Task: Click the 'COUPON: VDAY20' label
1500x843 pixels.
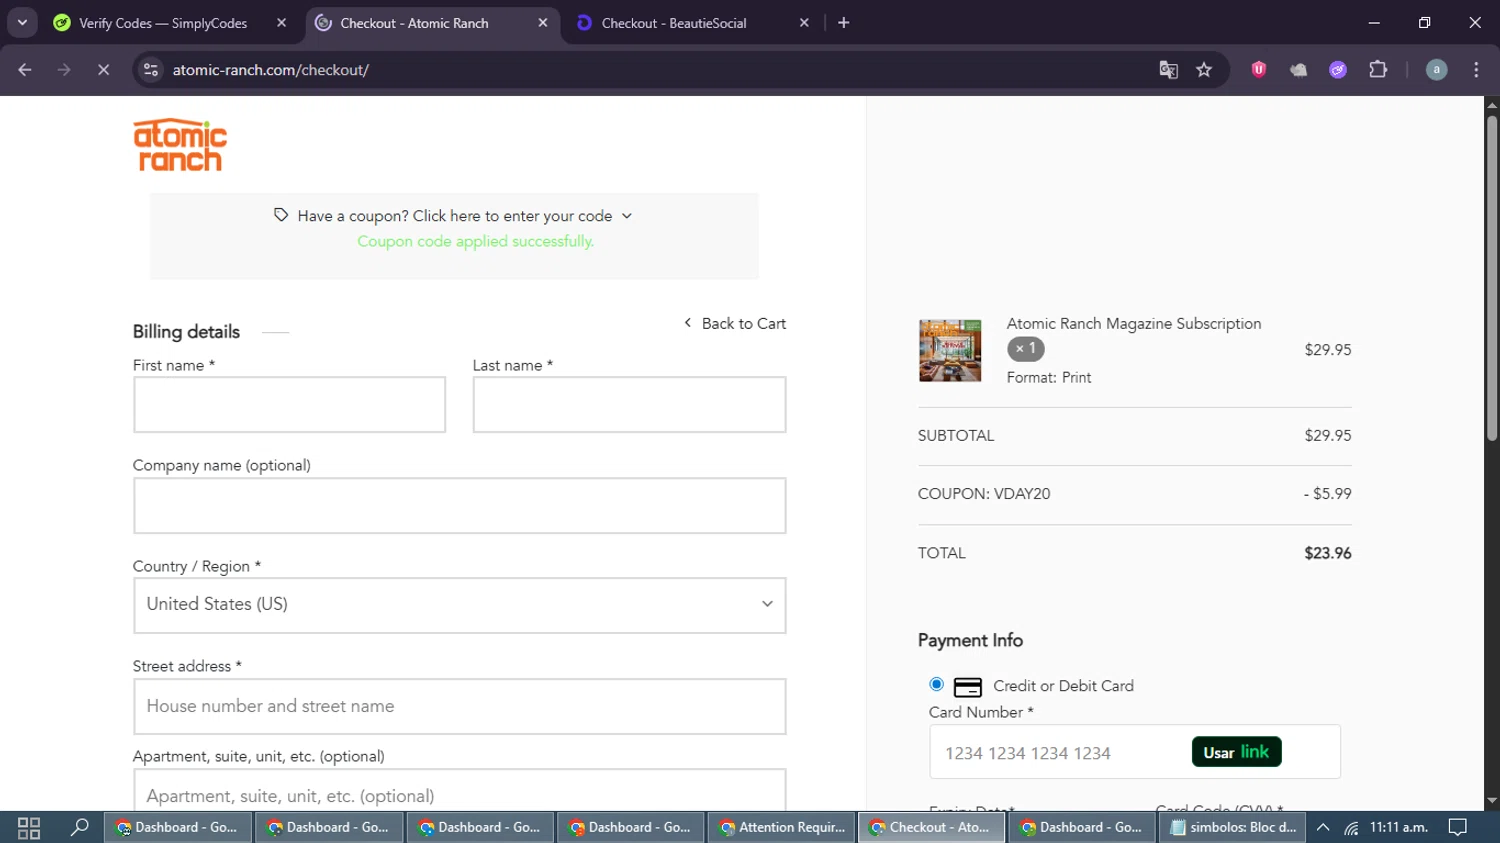Action: point(984,494)
